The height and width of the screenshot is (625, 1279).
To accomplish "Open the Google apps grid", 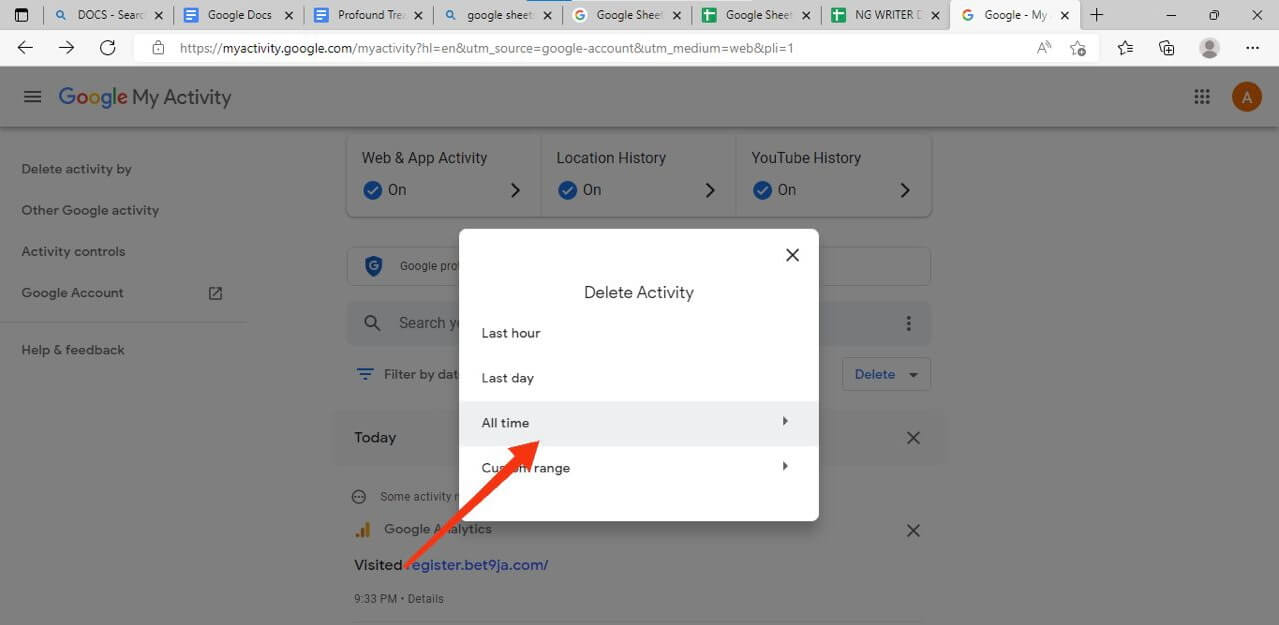I will 1202,96.
